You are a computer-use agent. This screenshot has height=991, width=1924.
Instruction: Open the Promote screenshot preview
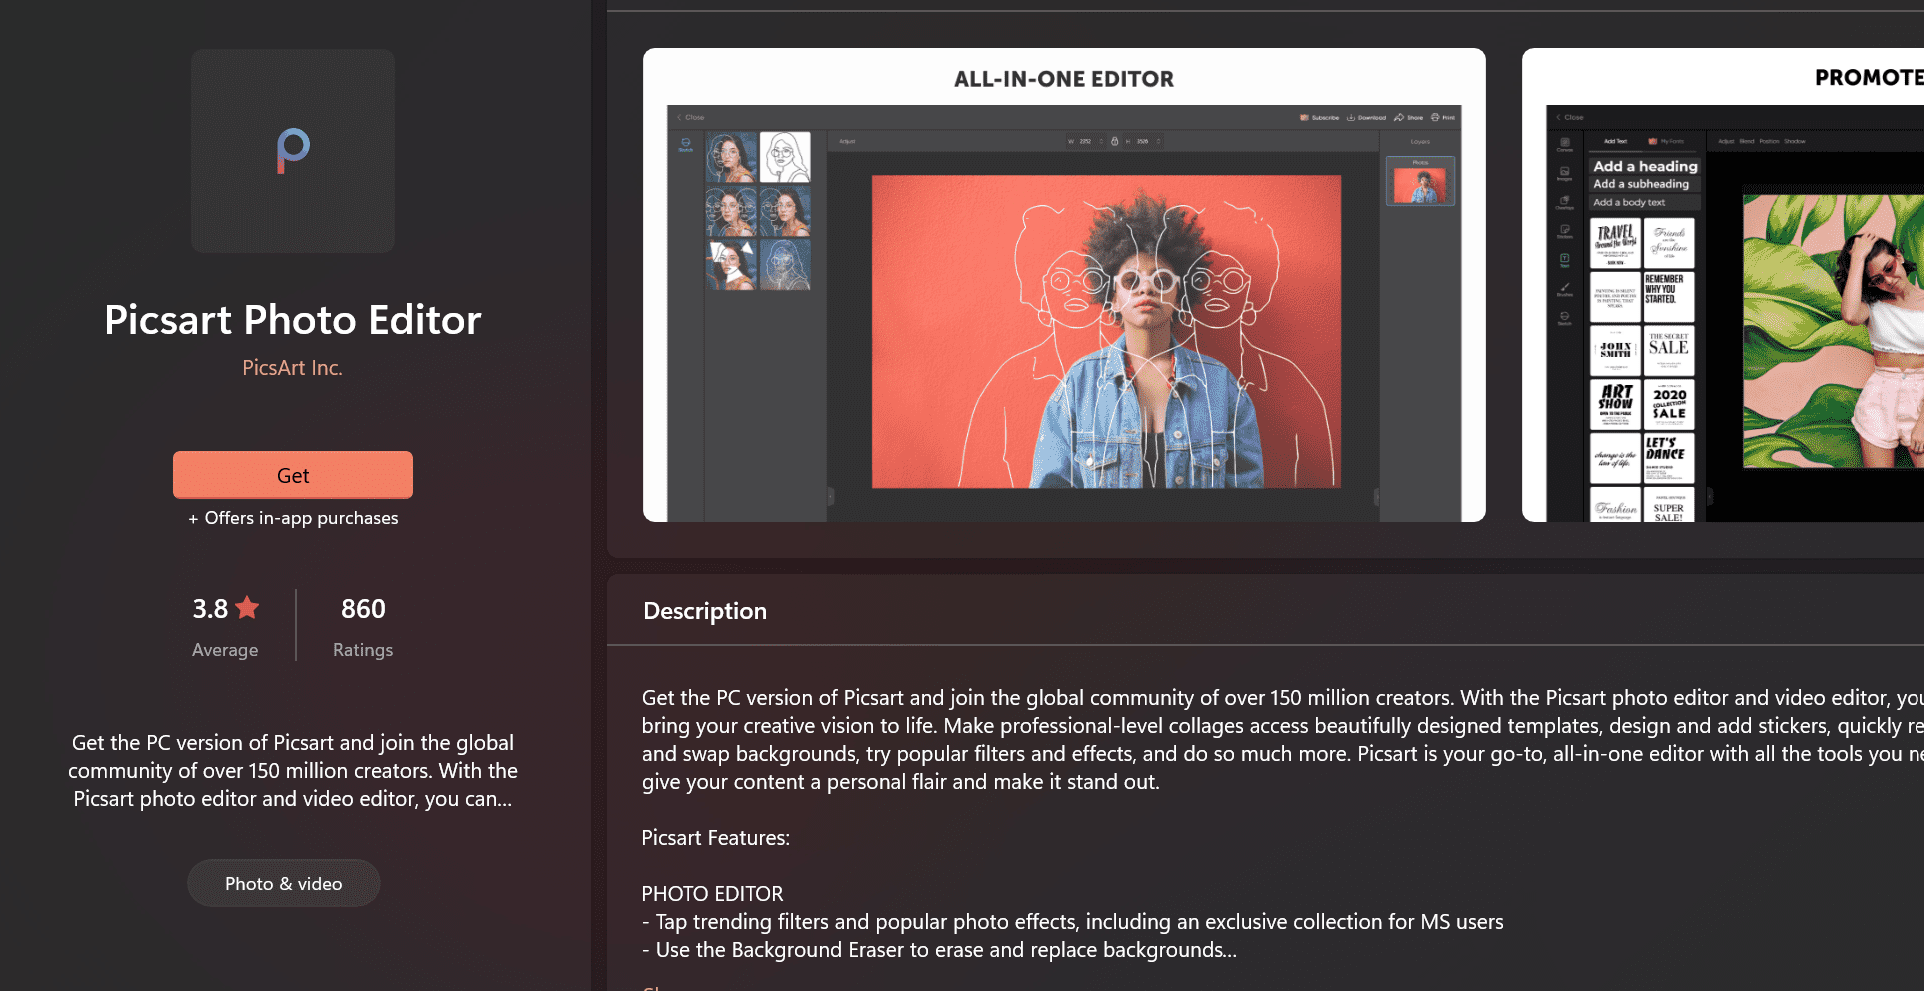click(1723, 285)
